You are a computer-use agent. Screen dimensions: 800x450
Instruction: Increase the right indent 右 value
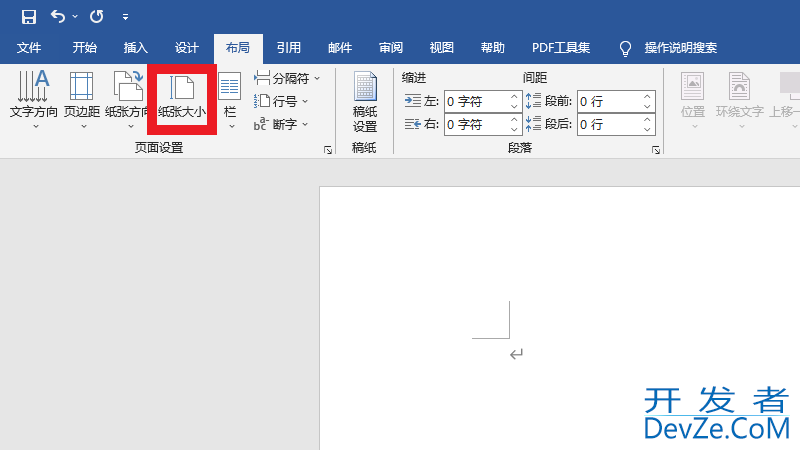click(x=514, y=119)
